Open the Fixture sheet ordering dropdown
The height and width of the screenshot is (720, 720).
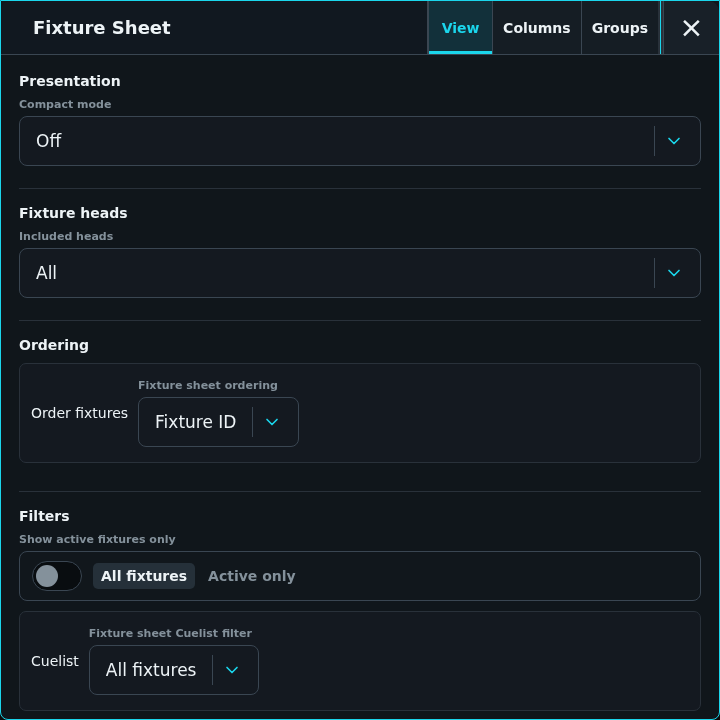218,422
